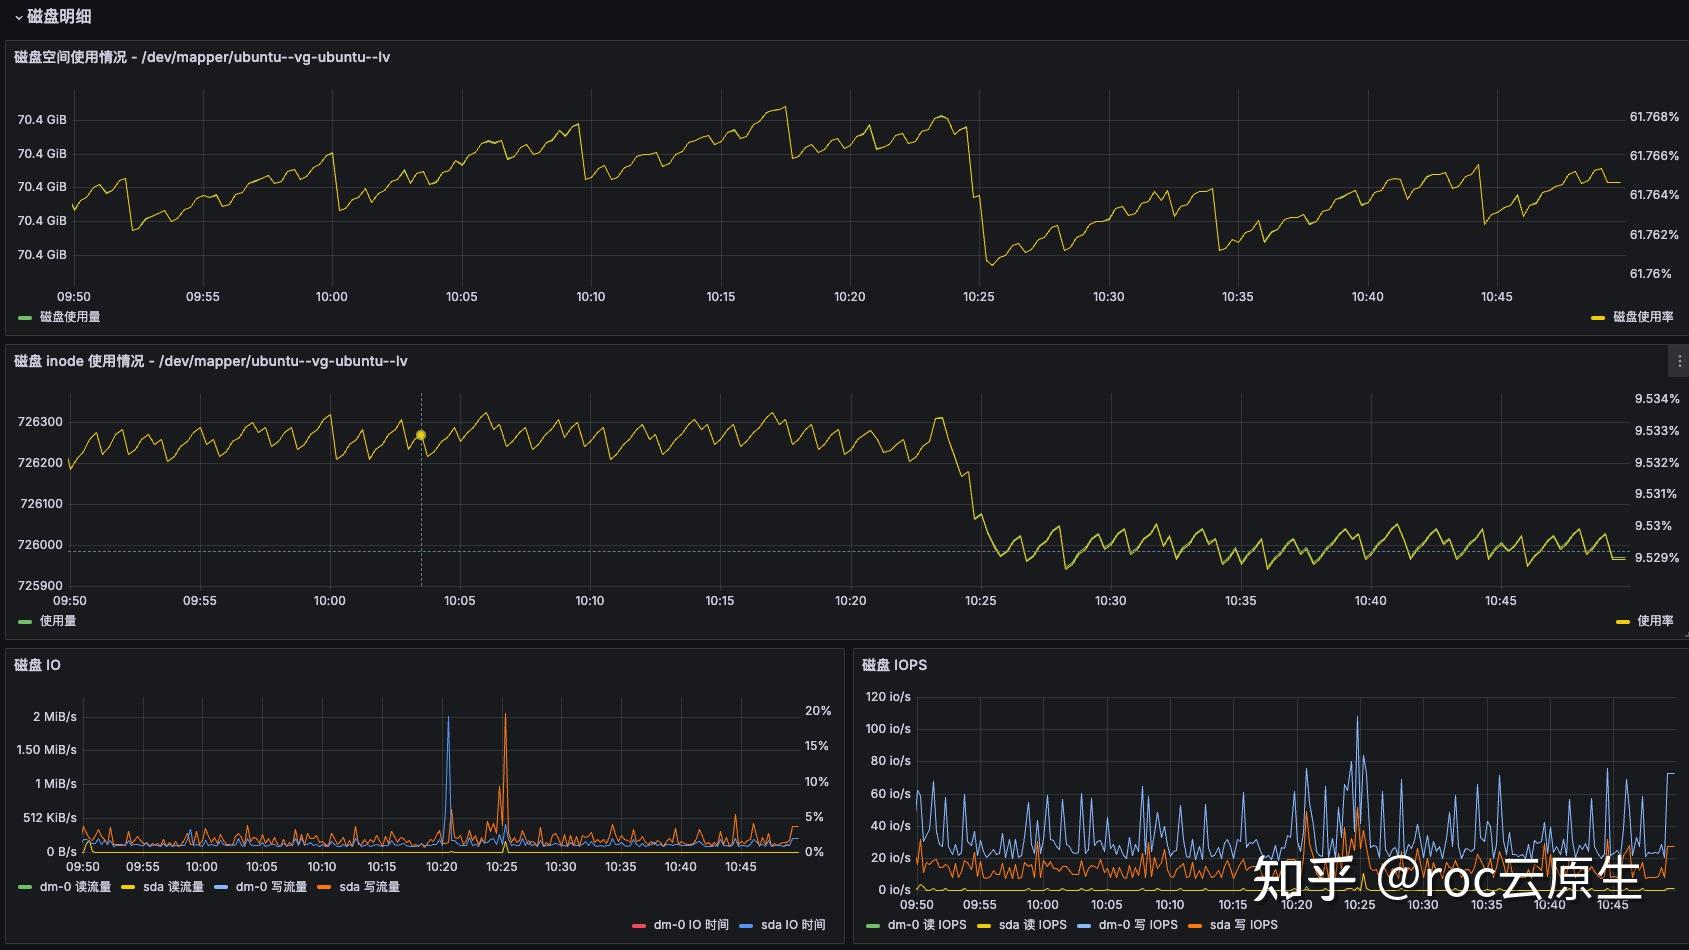
Task: Click 10:05 on the inode panel time axis
Action: (460, 601)
